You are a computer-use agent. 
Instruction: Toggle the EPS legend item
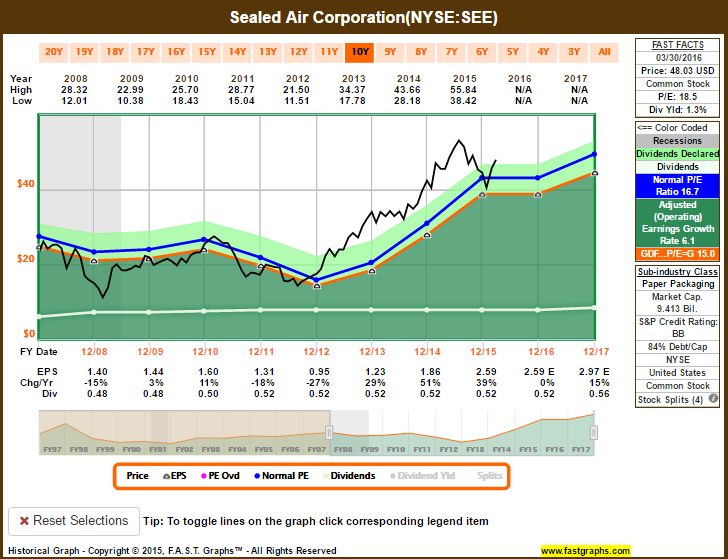(175, 476)
